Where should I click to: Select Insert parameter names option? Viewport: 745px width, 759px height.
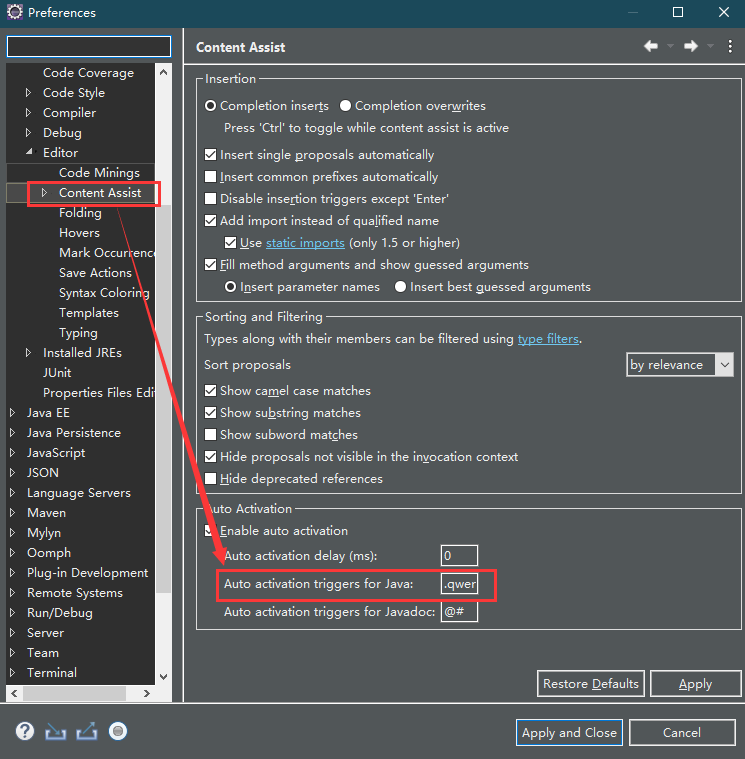(x=230, y=287)
